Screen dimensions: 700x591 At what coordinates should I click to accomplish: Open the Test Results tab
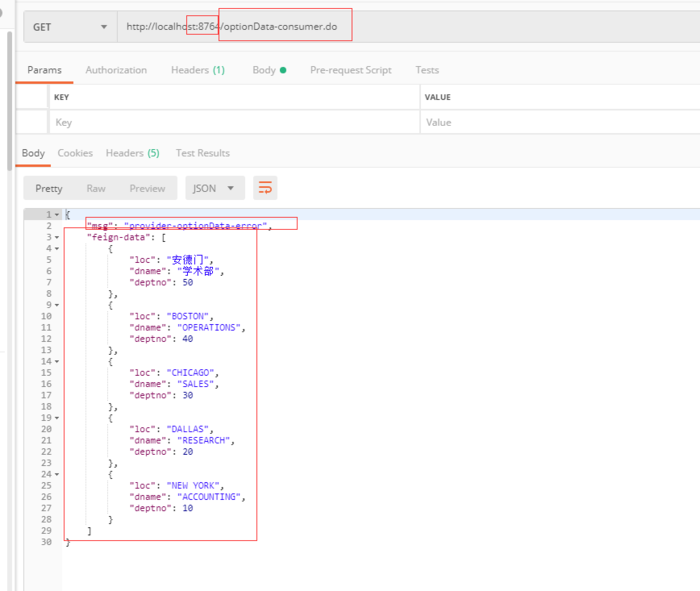coord(203,153)
